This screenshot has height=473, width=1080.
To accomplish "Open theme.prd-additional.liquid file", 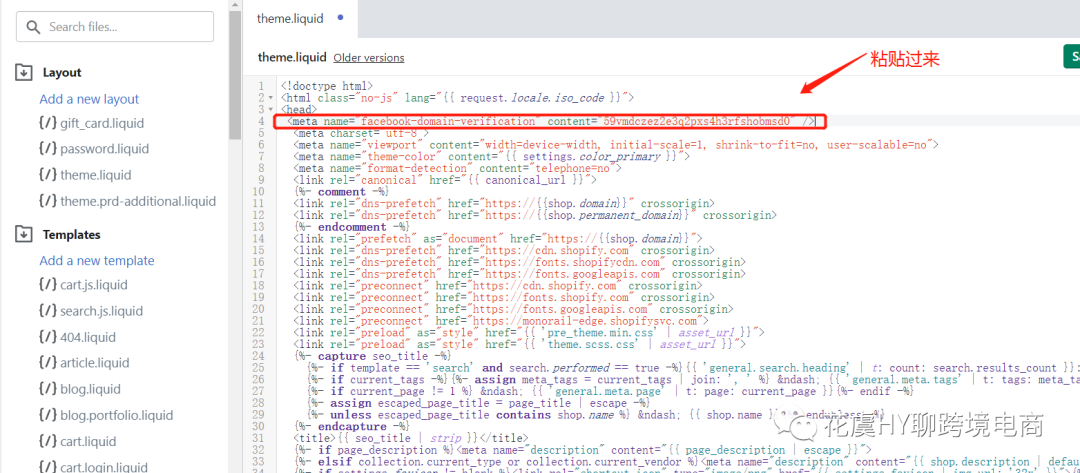I will coord(138,201).
